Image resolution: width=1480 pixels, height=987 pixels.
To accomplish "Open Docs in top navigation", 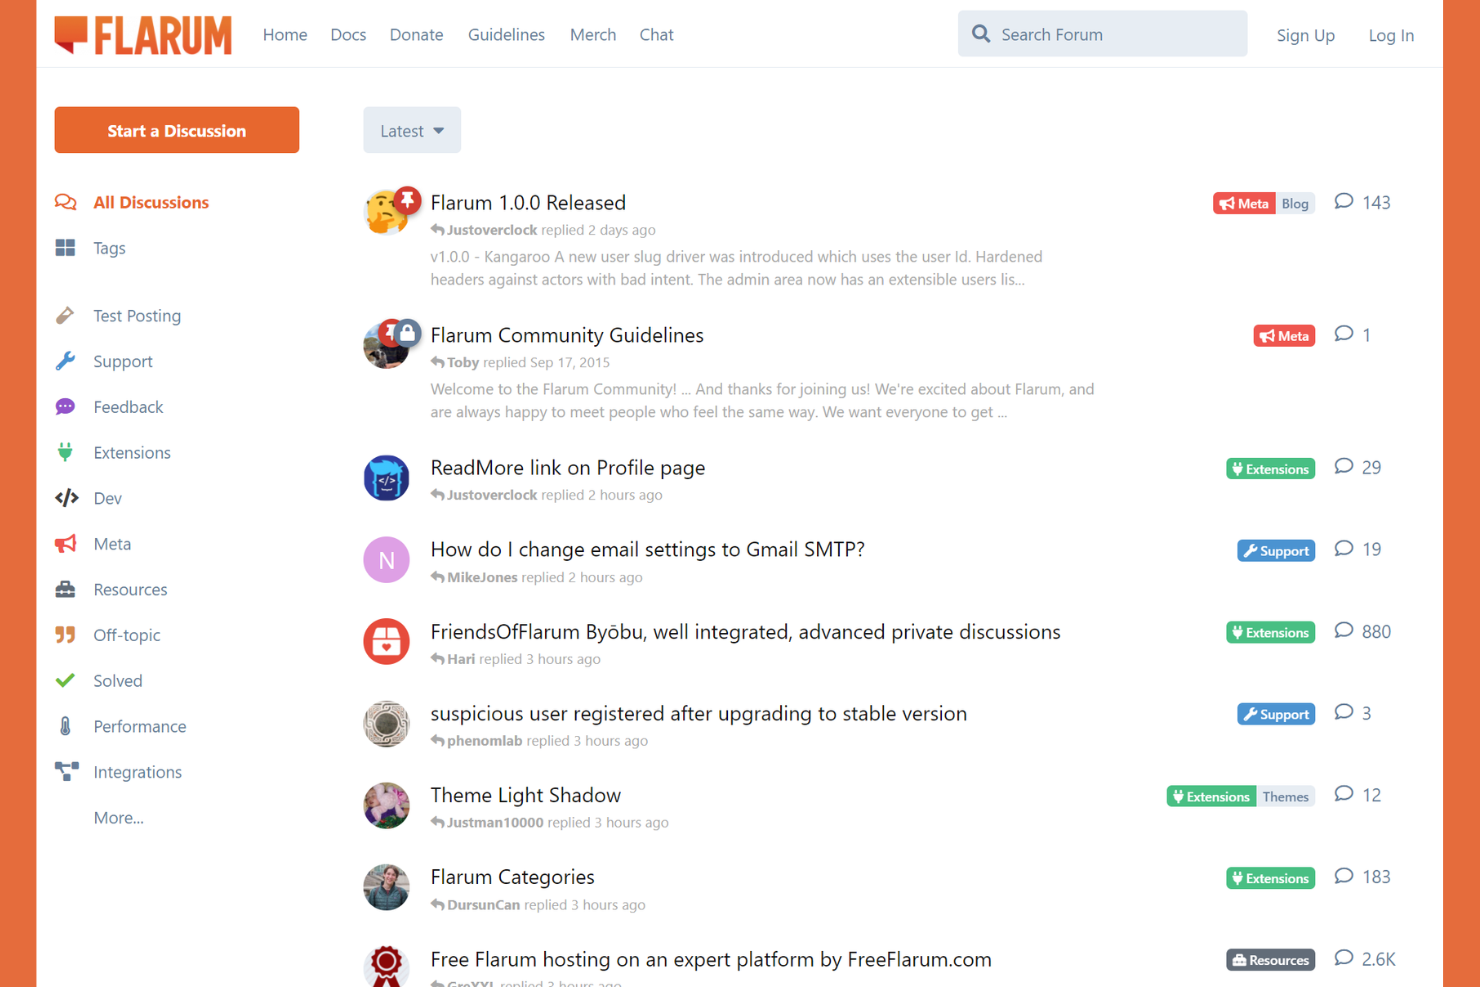I will click(348, 34).
